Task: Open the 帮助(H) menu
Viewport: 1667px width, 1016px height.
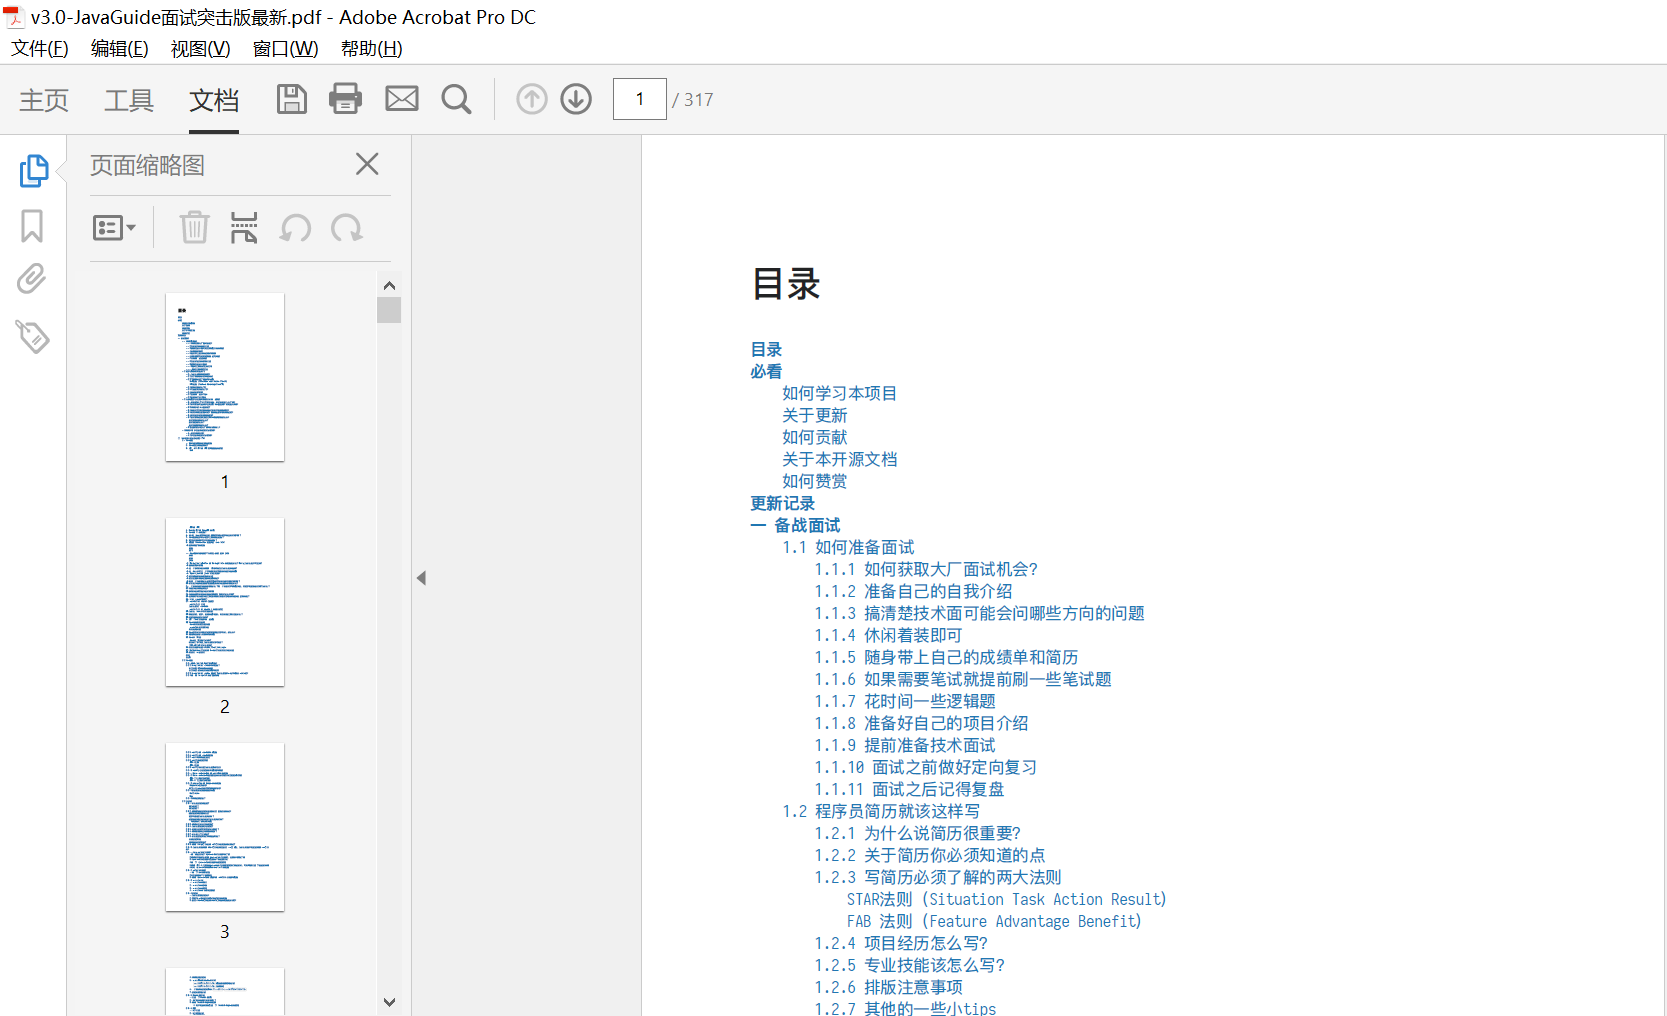Action: pos(371,49)
